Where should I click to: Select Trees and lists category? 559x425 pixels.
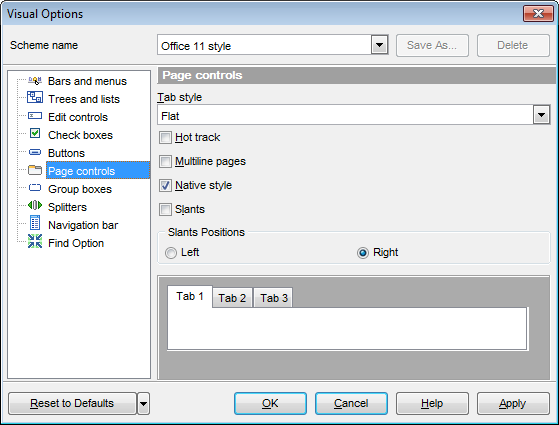click(x=84, y=99)
